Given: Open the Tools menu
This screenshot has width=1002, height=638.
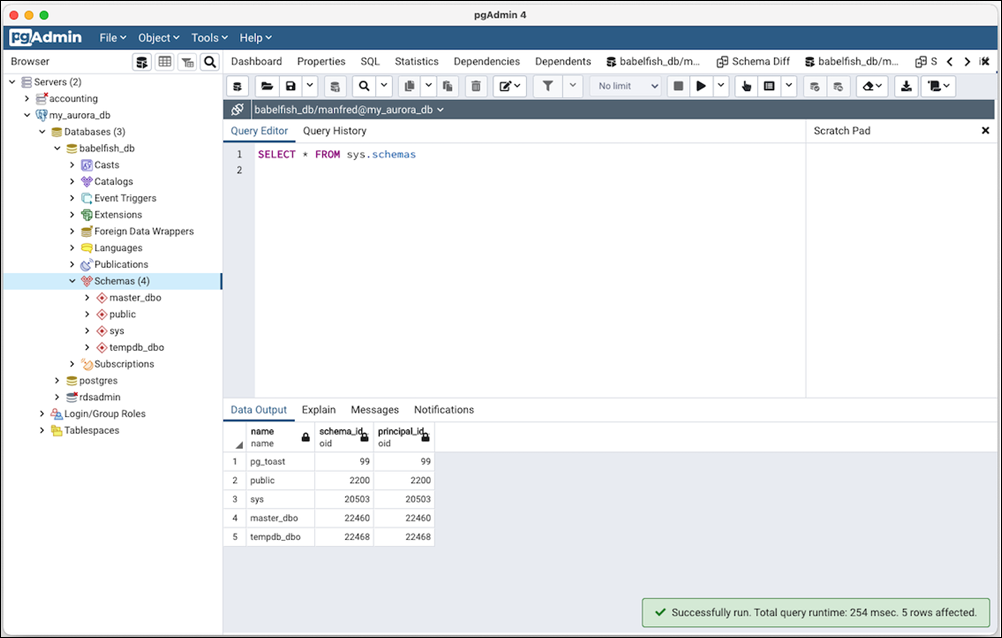Looking at the screenshot, I should [209, 38].
